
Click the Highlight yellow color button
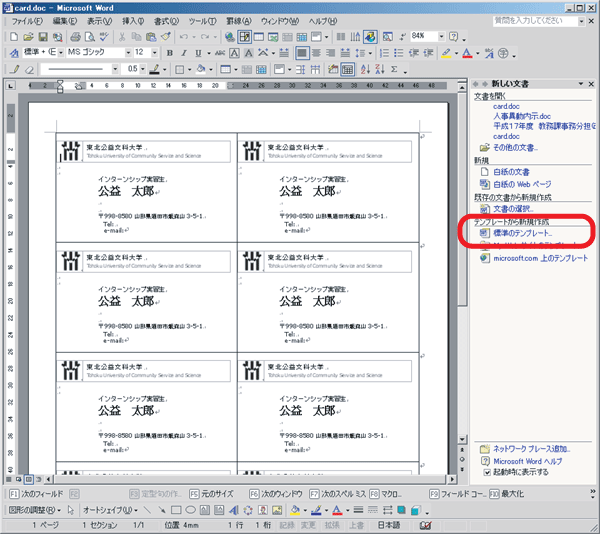click(x=446, y=53)
